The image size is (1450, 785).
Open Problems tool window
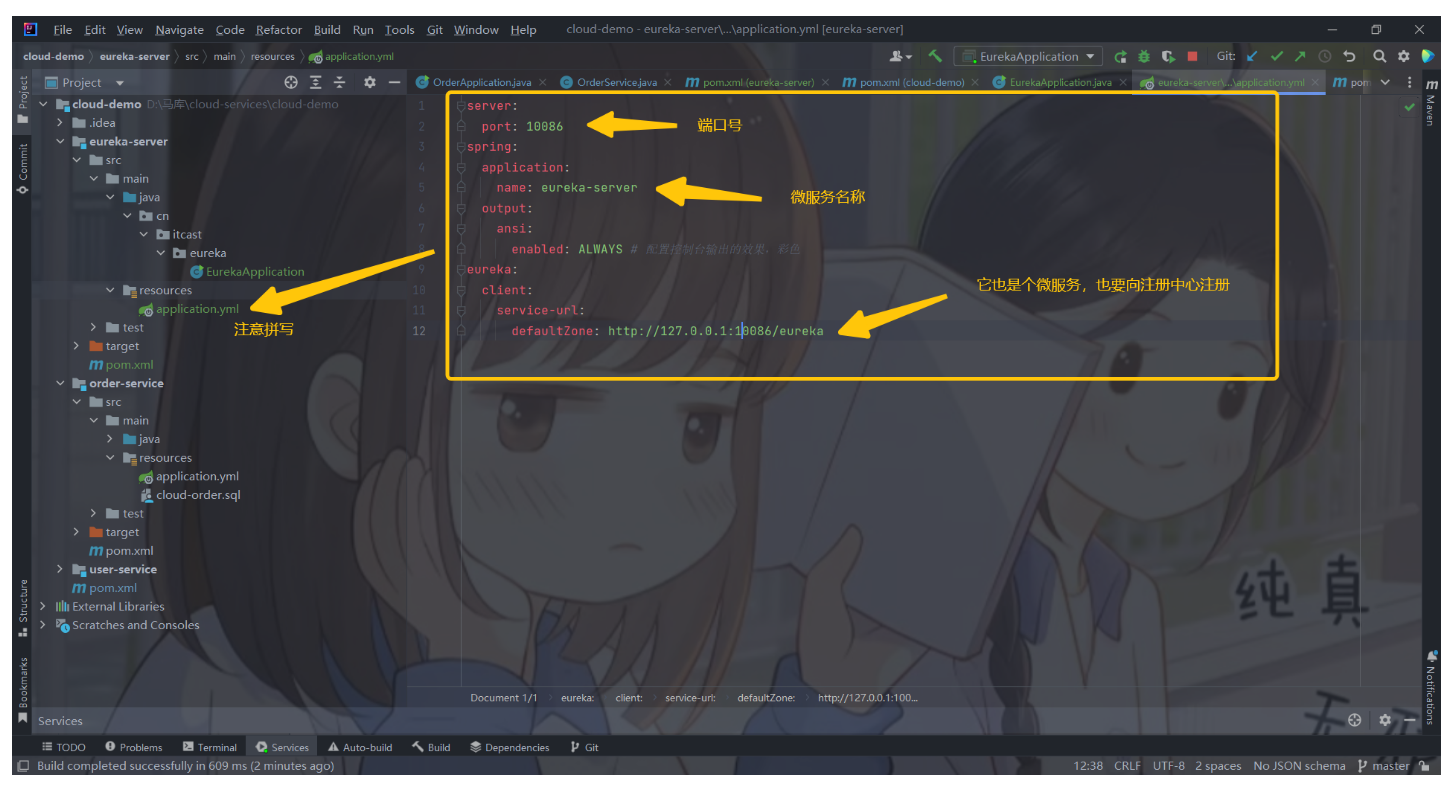pyautogui.click(x=133, y=747)
